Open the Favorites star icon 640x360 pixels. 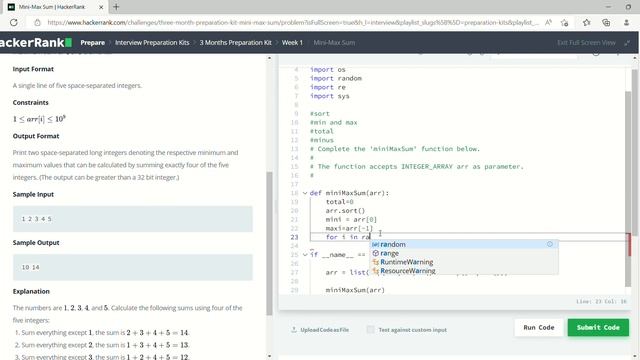tap(587, 22)
